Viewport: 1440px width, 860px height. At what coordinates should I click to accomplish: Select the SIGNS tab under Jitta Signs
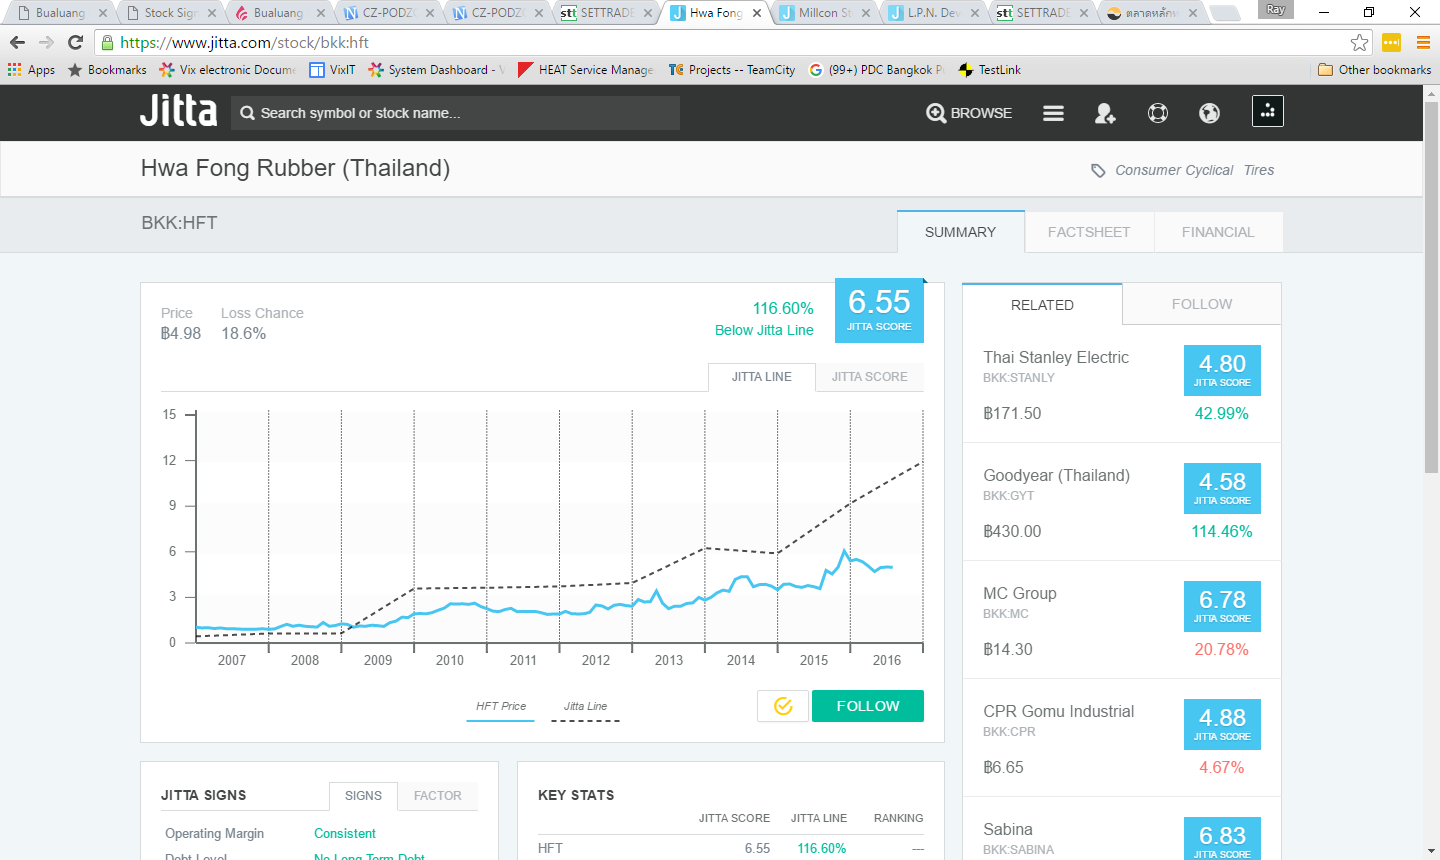(x=363, y=796)
